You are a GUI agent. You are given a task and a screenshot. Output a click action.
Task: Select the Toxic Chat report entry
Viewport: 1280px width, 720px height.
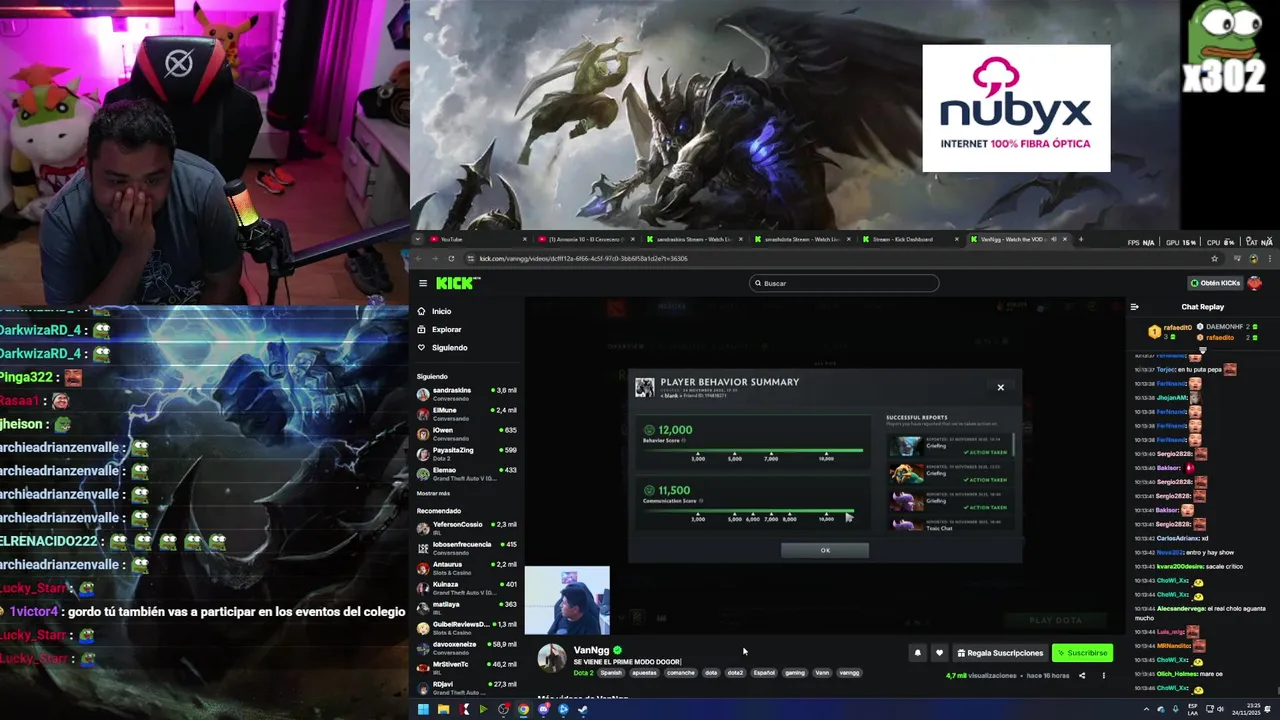click(950, 525)
